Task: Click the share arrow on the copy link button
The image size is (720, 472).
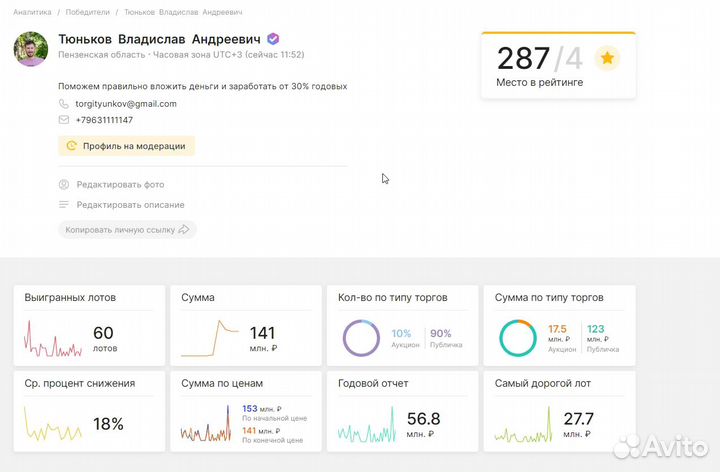Action: pos(183,230)
